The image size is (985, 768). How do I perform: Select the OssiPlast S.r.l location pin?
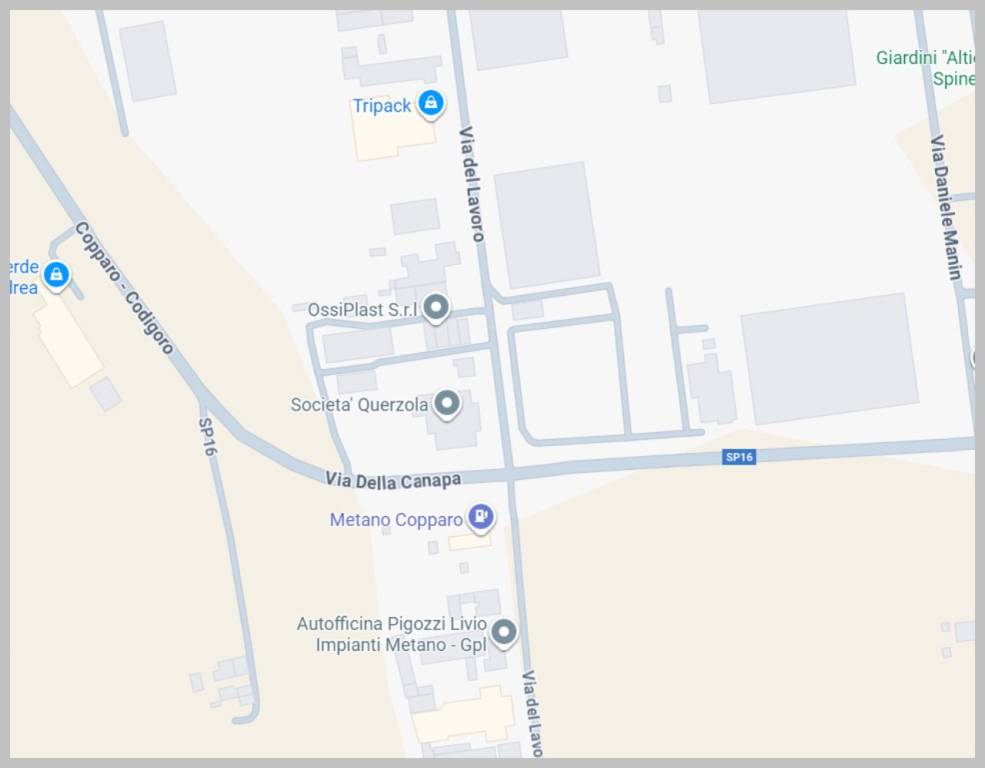(x=436, y=308)
